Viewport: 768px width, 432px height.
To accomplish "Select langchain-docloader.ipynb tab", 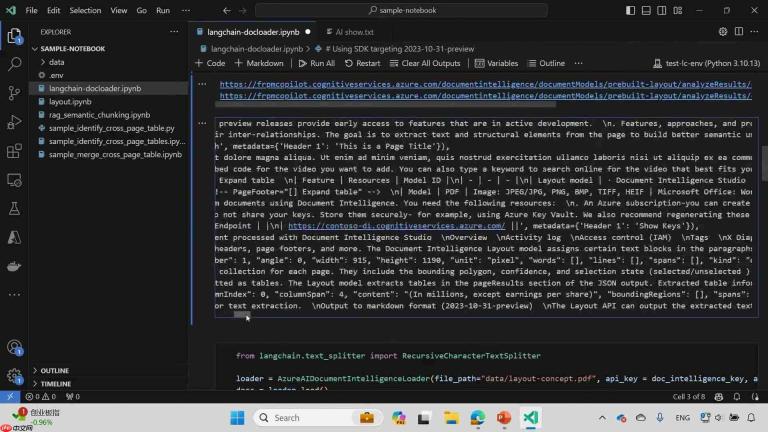I will click(253, 32).
